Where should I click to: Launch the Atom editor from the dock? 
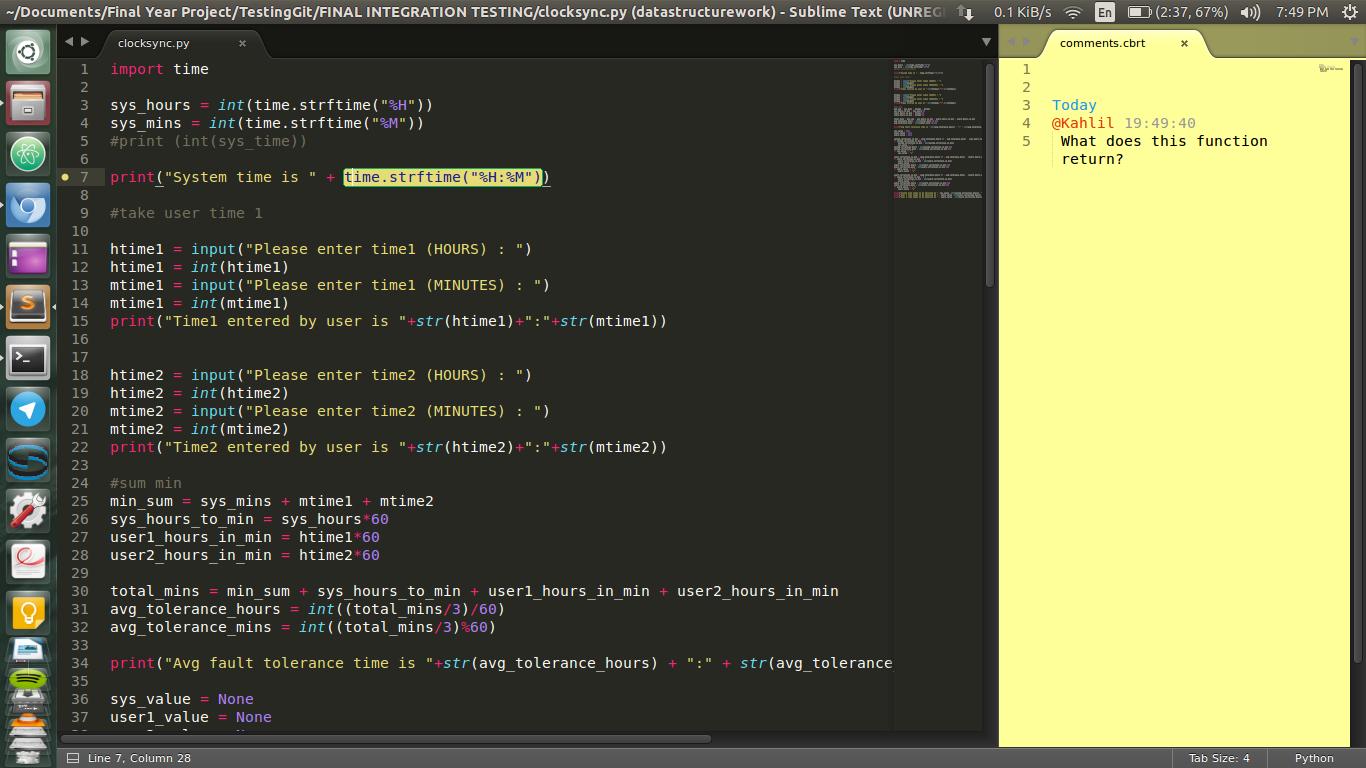[28, 154]
